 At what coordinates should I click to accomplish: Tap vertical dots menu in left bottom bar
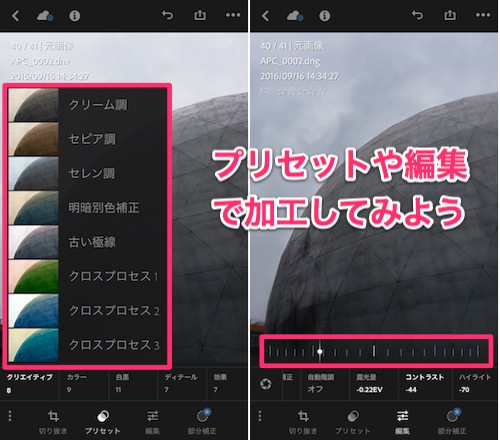pyautogui.click(x=10, y=416)
